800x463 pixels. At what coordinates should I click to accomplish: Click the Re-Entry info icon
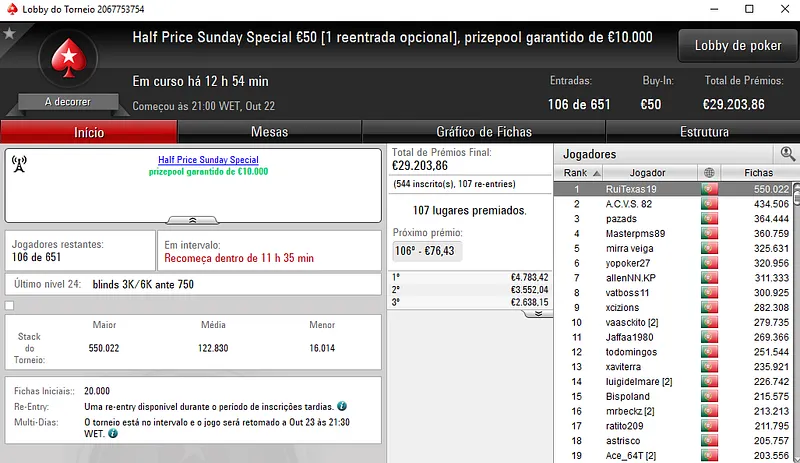click(x=342, y=406)
